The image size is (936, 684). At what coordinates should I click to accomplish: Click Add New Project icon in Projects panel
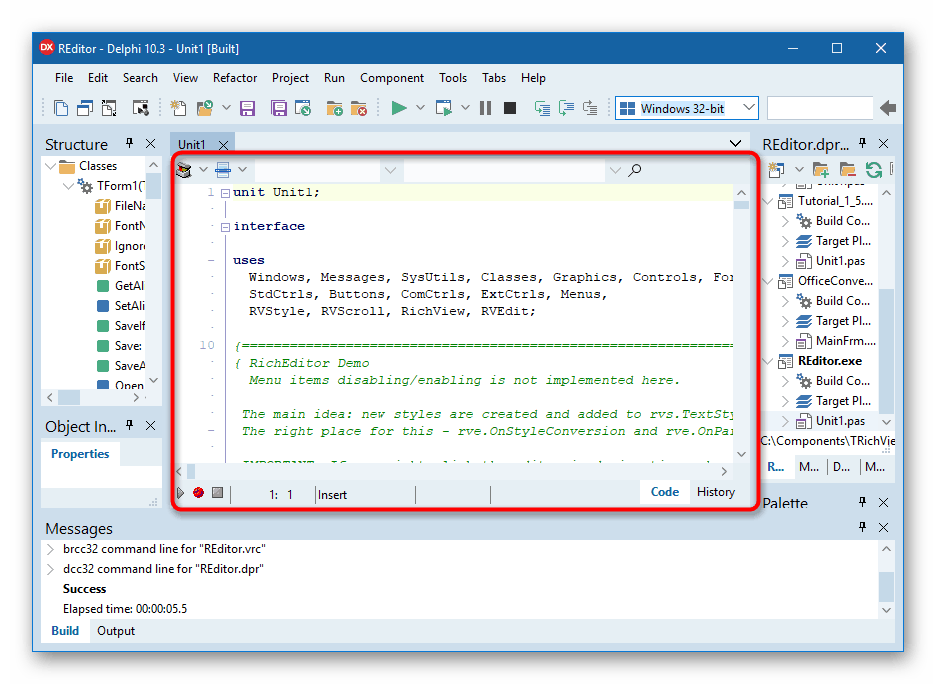775,170
